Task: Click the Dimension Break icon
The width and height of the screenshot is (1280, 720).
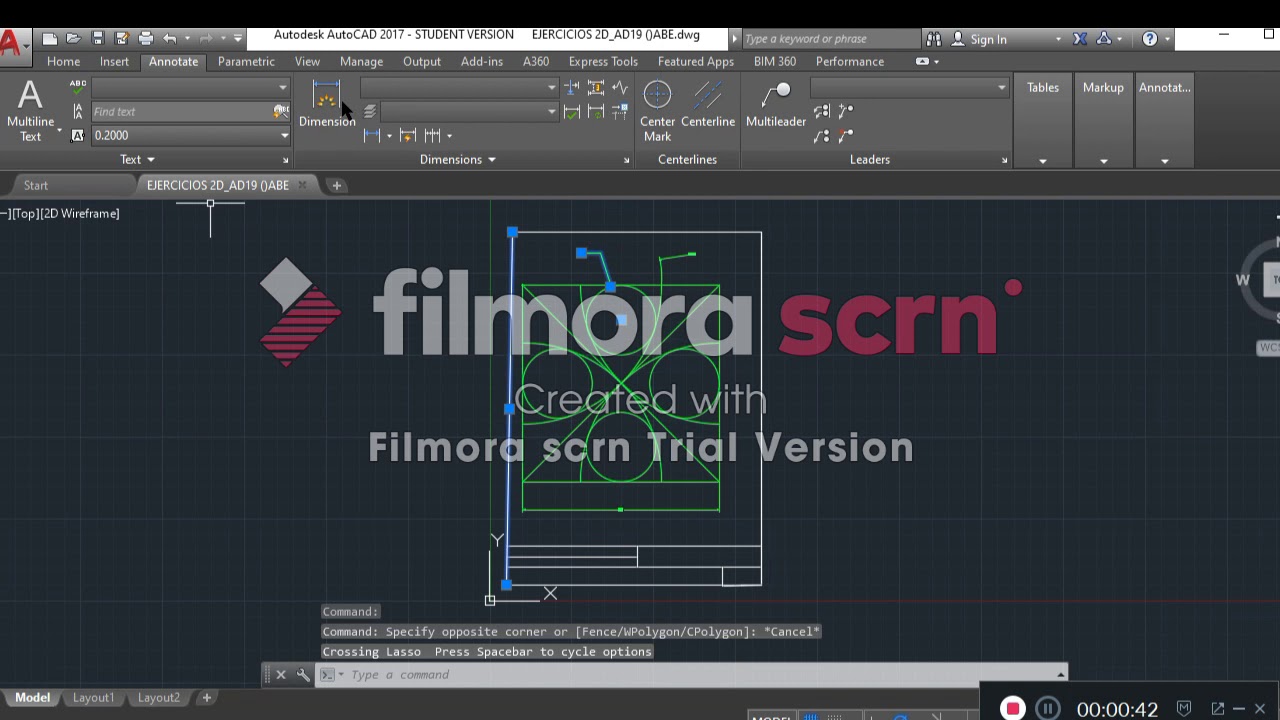Action: (x=572, y=88)
